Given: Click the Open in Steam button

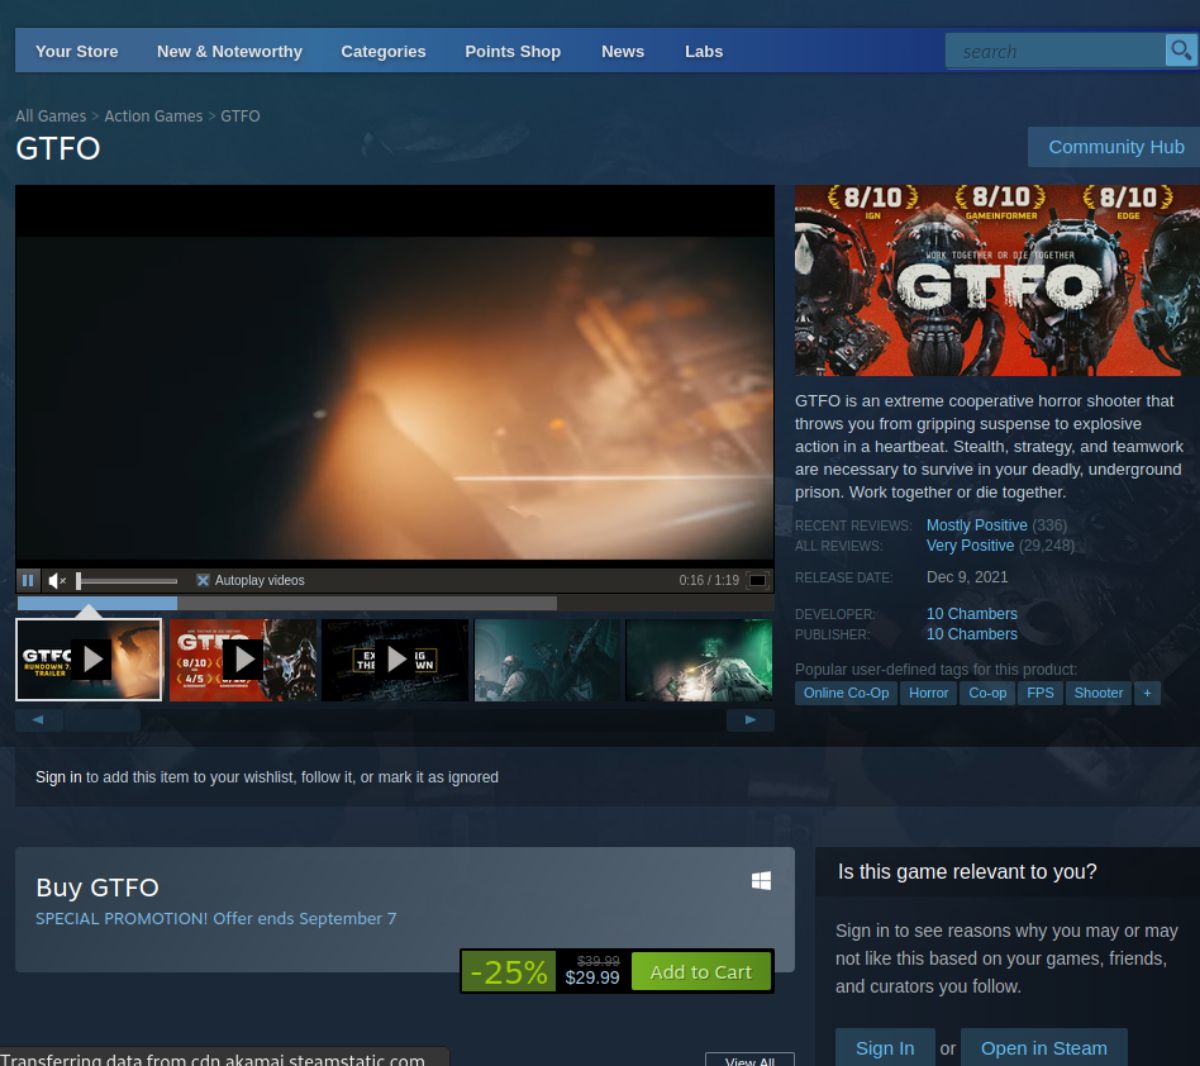Looking at the screenshot, I should pos(1044,1048).
